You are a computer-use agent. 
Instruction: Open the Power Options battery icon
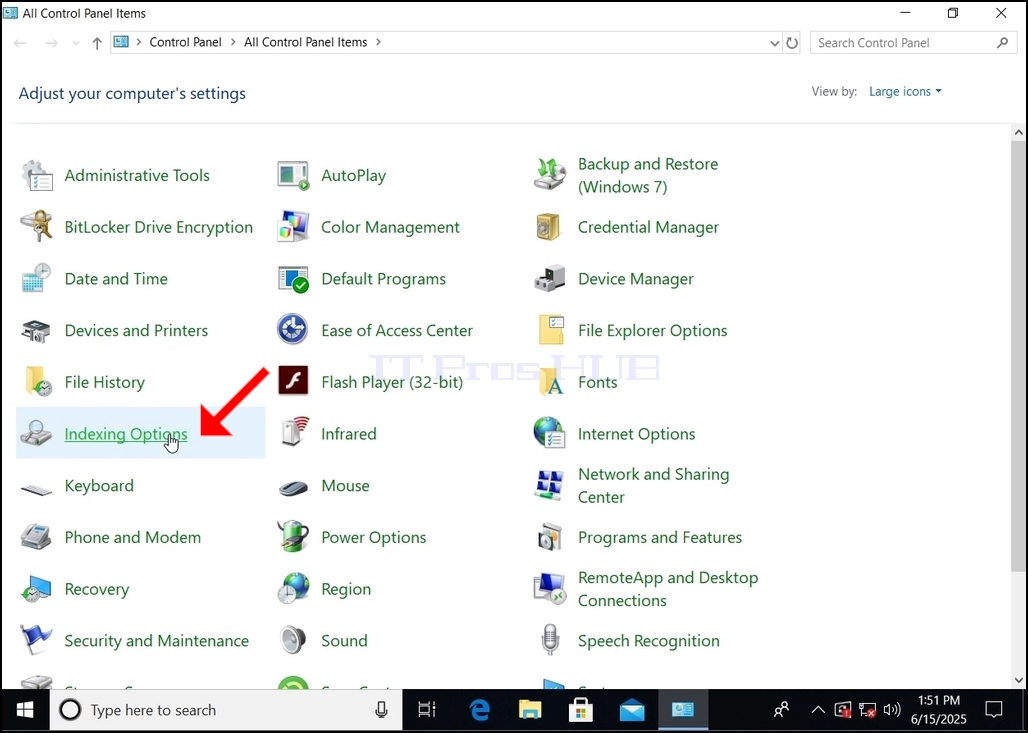tap(293, 536)
